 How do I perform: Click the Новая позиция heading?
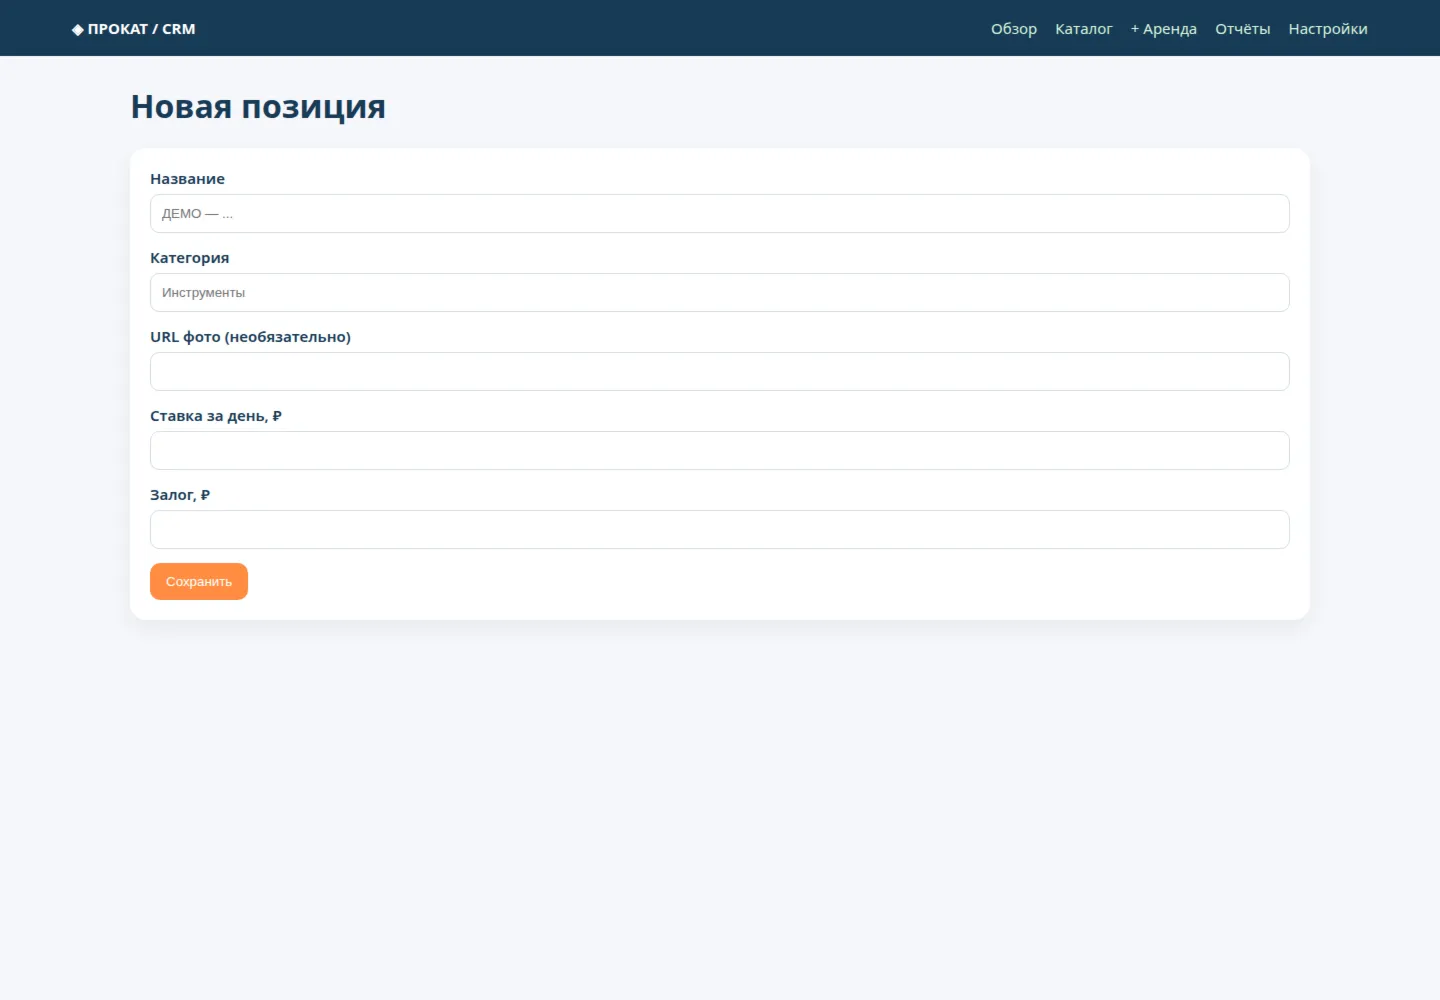pos(258,107)
